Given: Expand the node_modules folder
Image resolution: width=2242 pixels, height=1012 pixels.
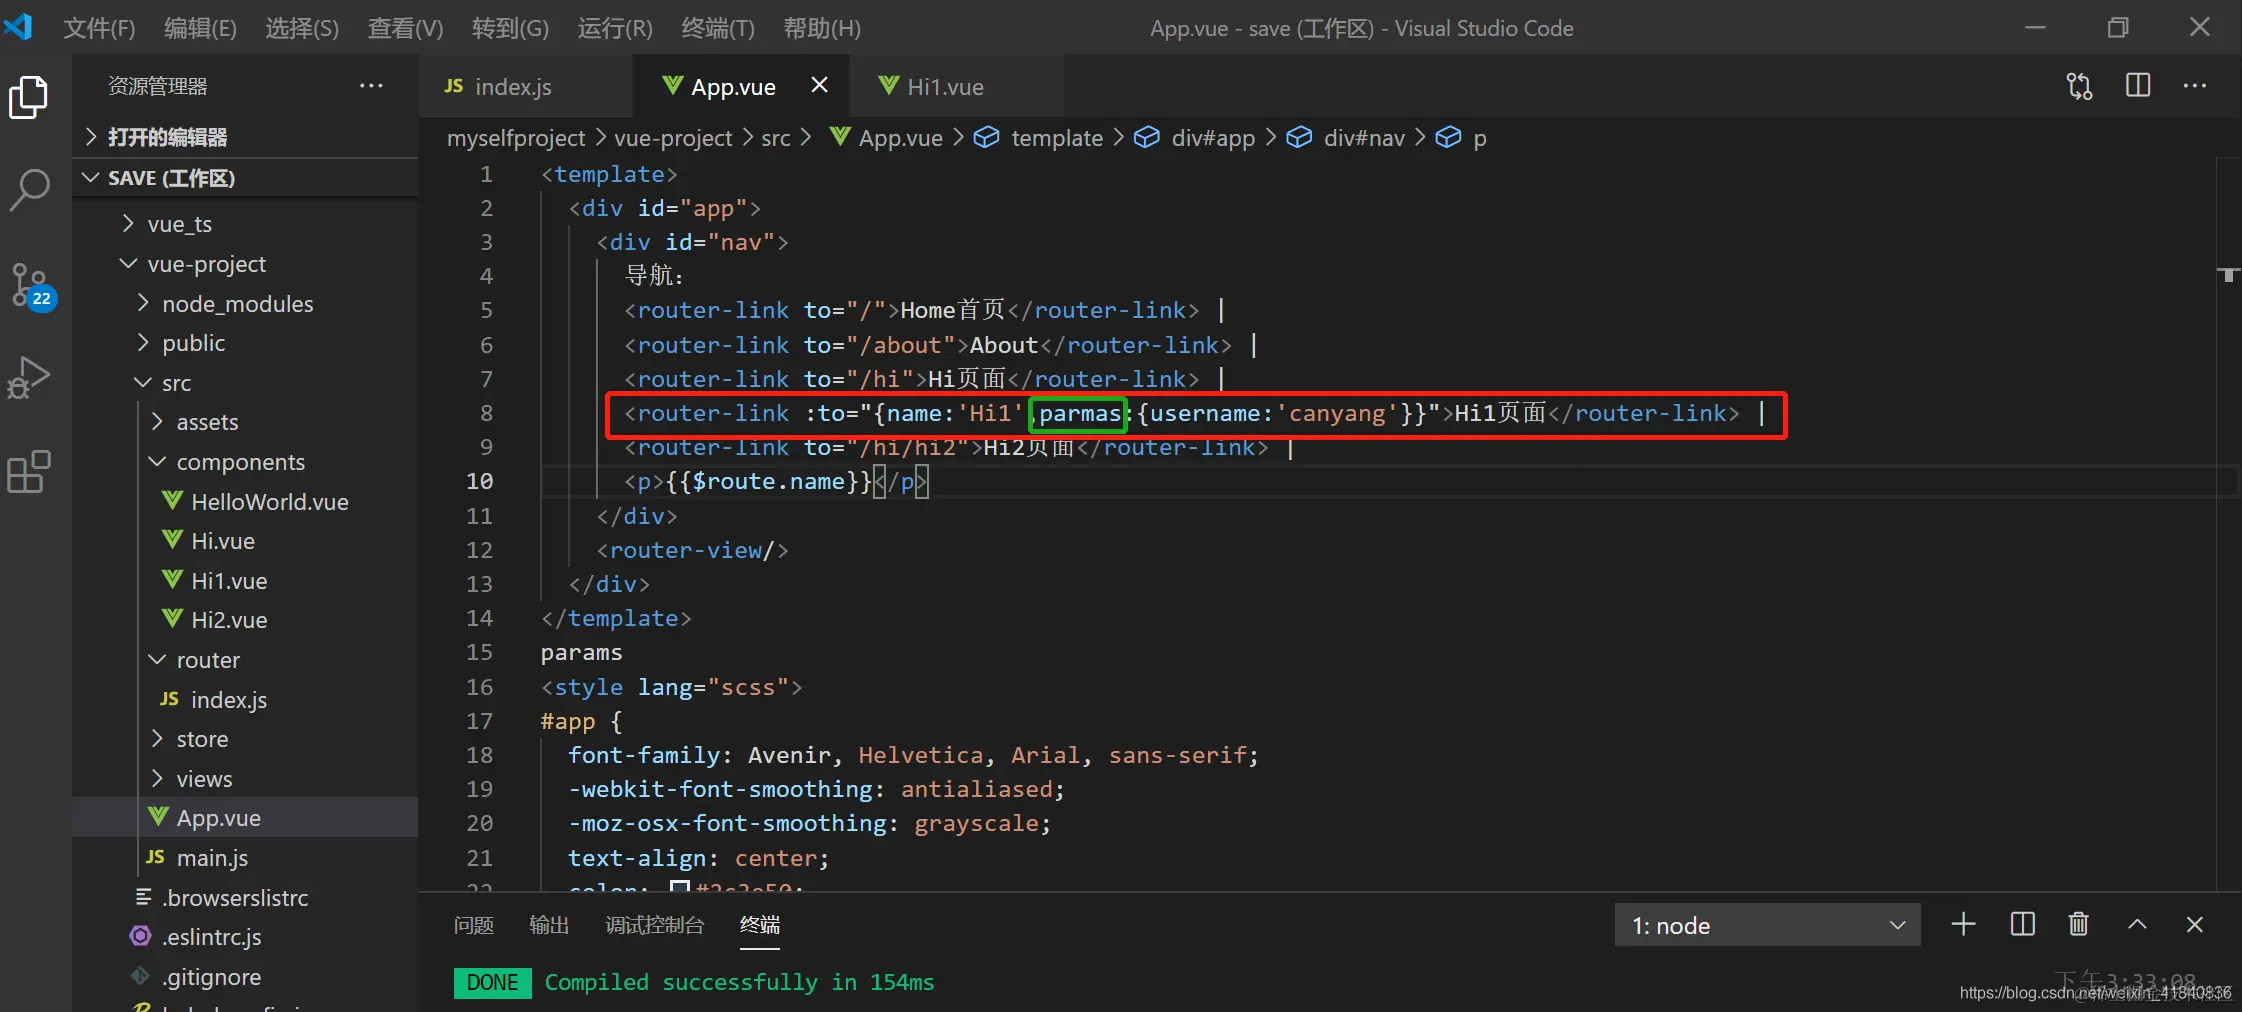Looking at the screenshot, I should pyautogui.click(x=238, y=304).
